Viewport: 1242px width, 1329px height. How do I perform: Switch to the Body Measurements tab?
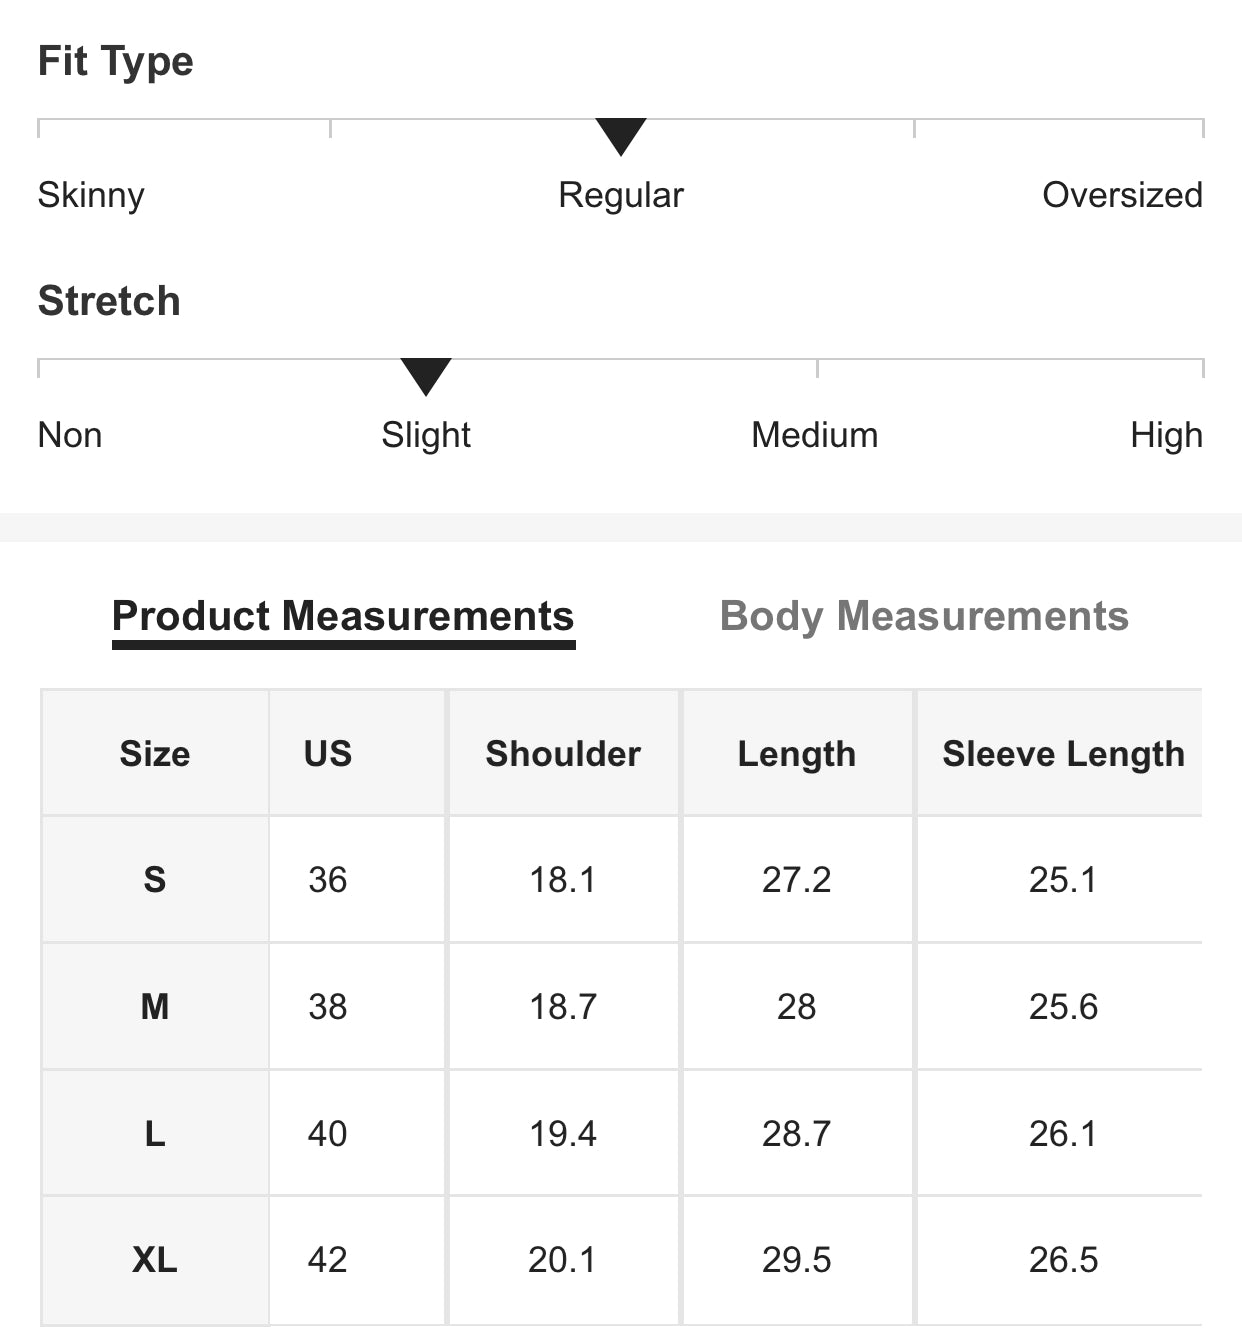pos(924,616)
